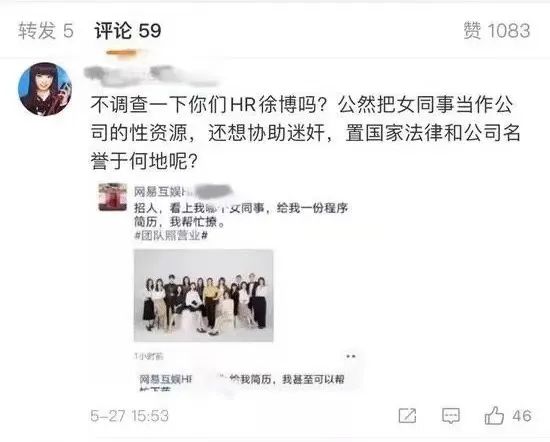Open the blurred commenter username
Screen dimensions: 550x442
pos(151,76)
